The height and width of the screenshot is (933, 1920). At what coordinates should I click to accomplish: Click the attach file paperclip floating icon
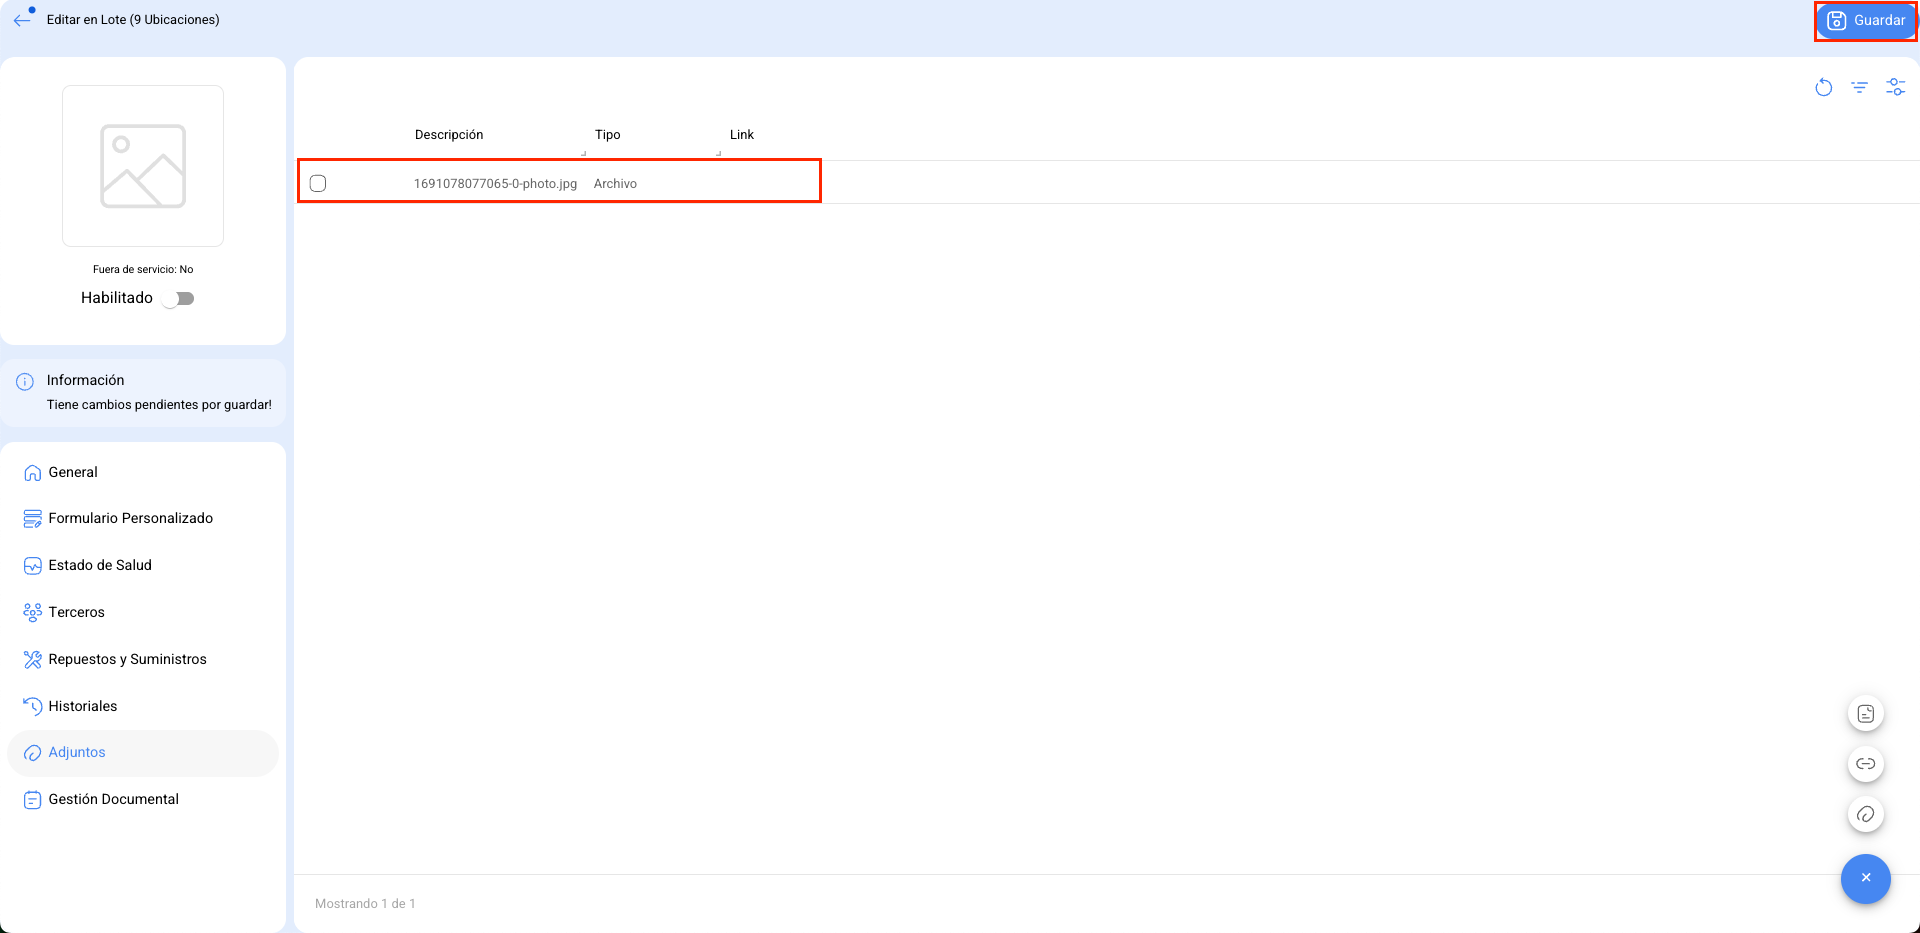[x=1865, y=814]
